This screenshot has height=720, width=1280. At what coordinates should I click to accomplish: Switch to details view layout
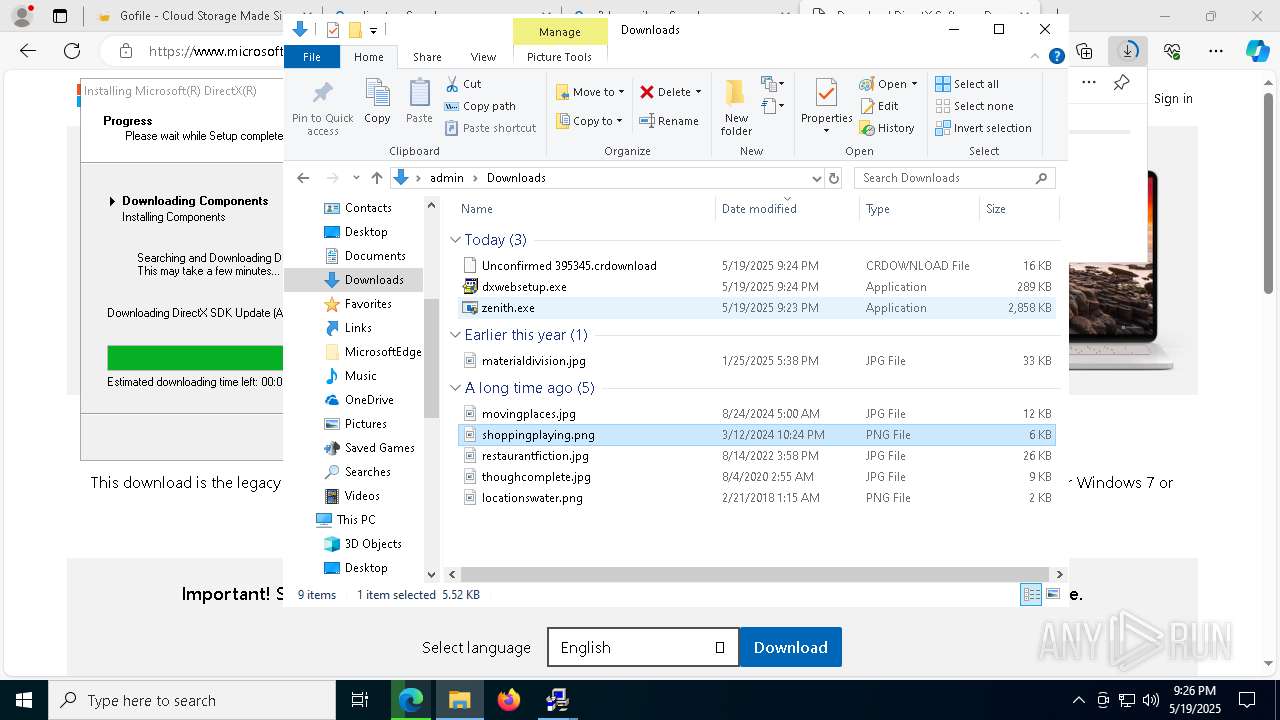click(x=1031, y=595)
